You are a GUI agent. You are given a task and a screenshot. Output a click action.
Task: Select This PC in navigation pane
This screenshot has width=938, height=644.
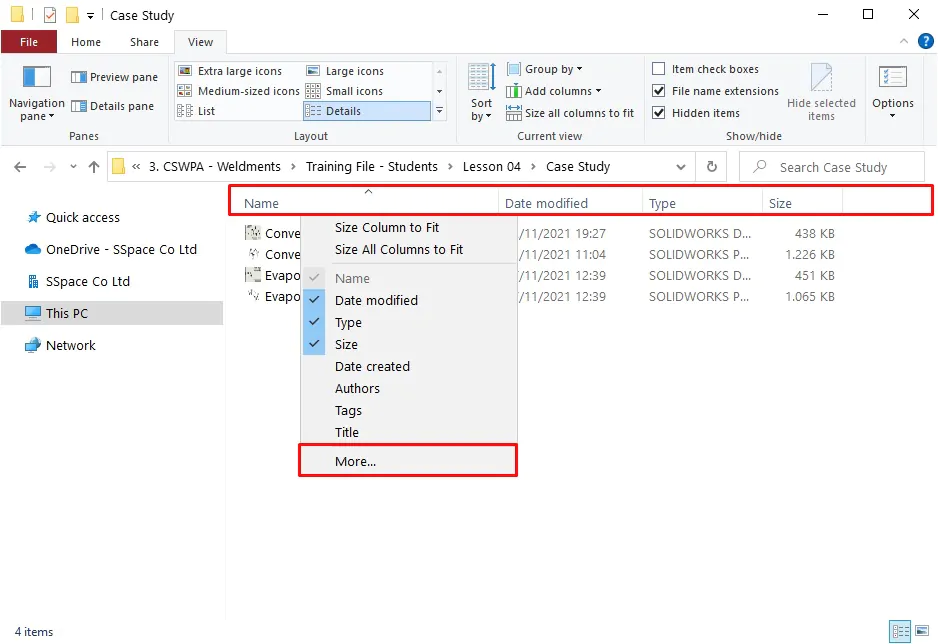(x=112, y=313)
